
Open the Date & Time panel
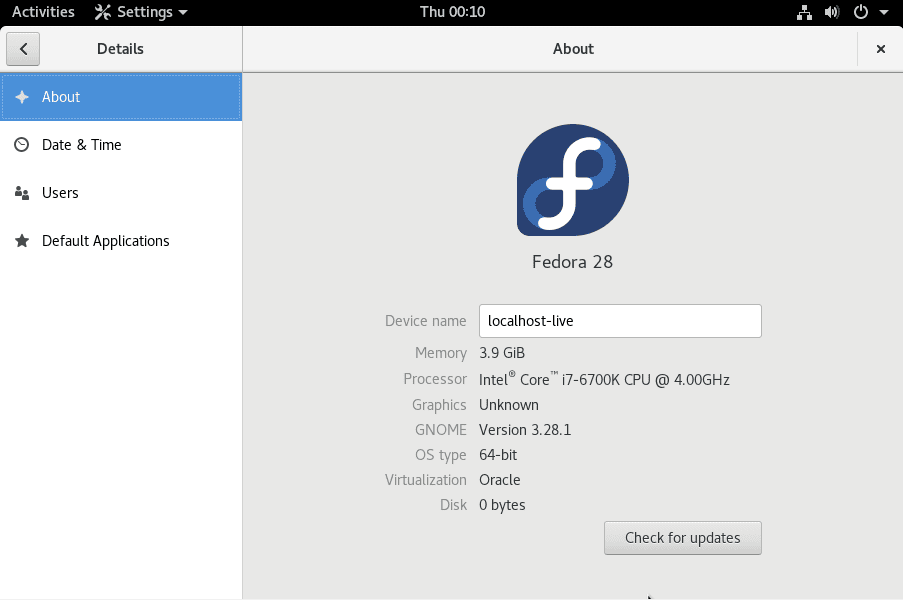121,145
